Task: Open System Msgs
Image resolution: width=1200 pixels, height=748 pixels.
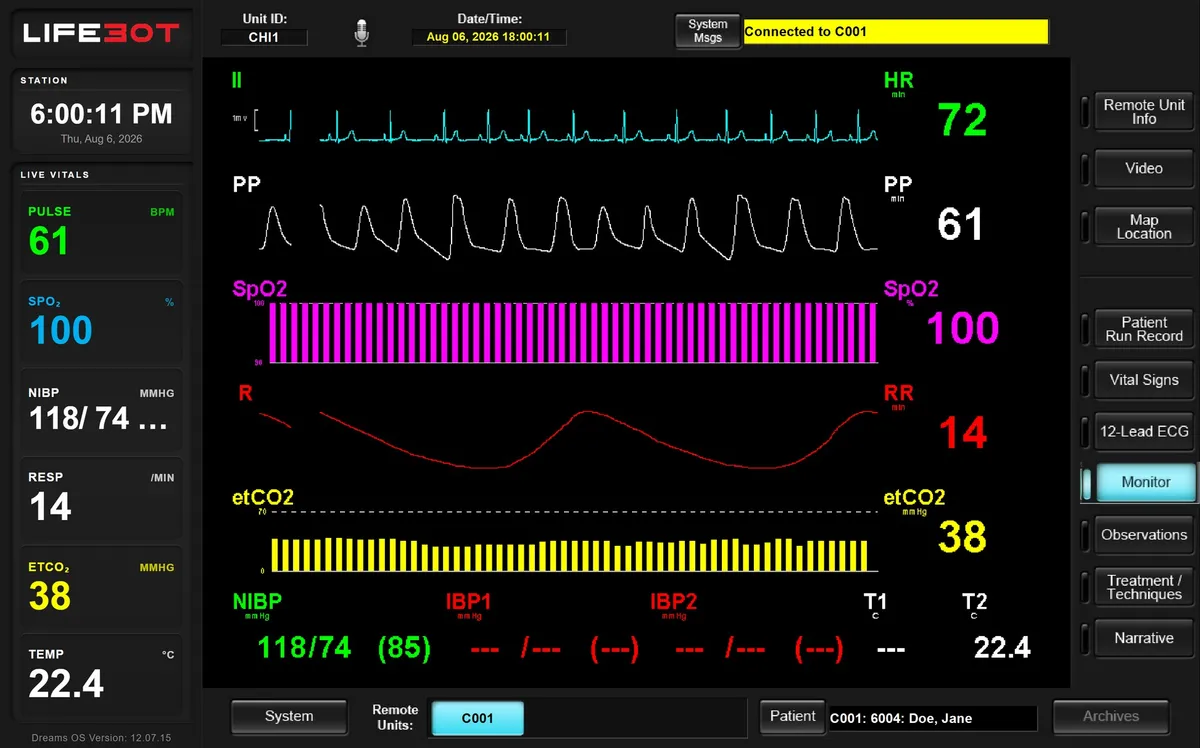Action: 708,31
